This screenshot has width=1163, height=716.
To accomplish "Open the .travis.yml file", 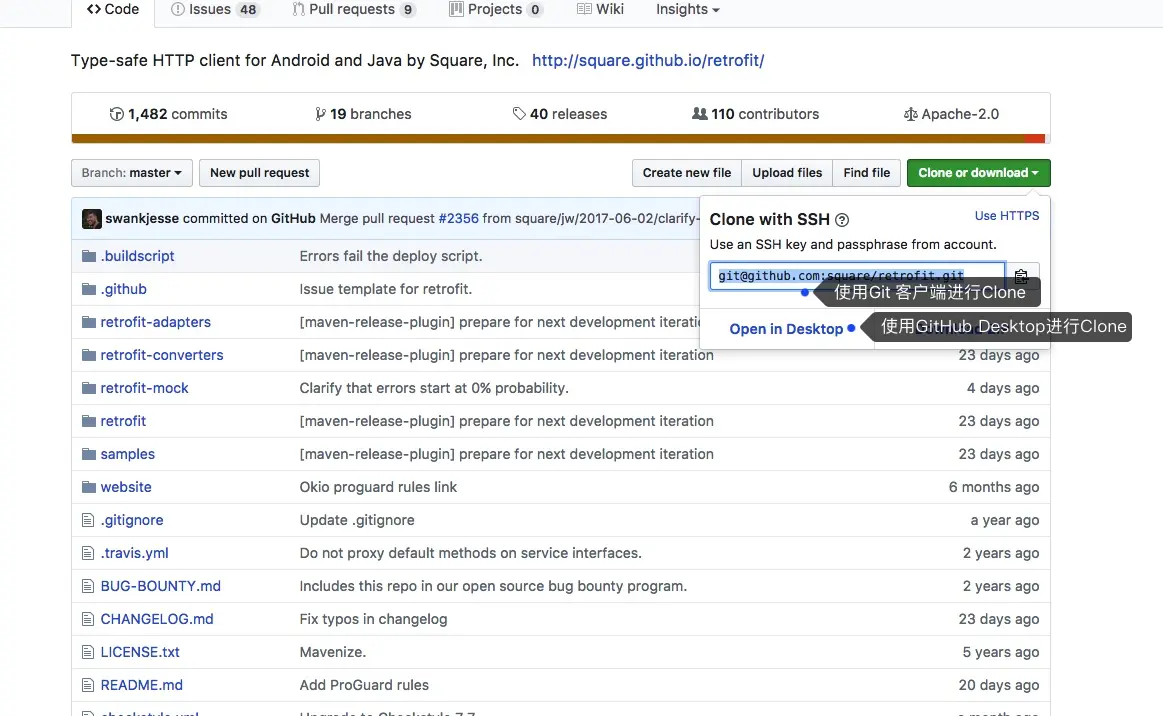I will 134,554.
